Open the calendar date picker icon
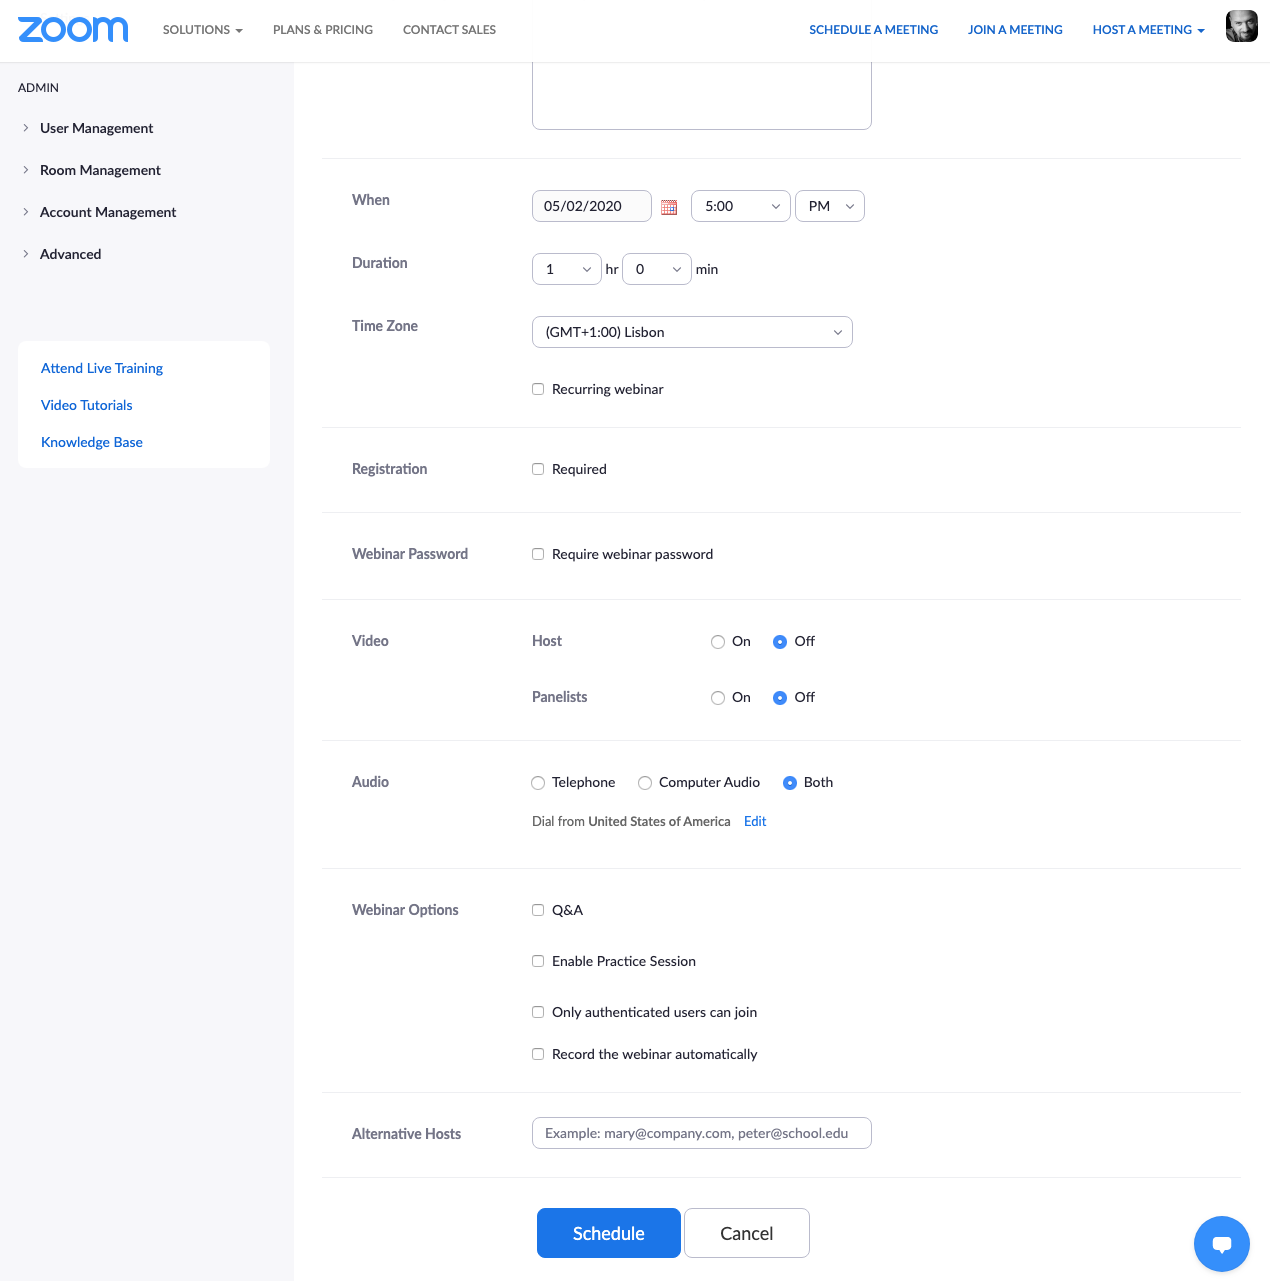The width and height of the screenshot is (1270, 1281). pos(669,207)
